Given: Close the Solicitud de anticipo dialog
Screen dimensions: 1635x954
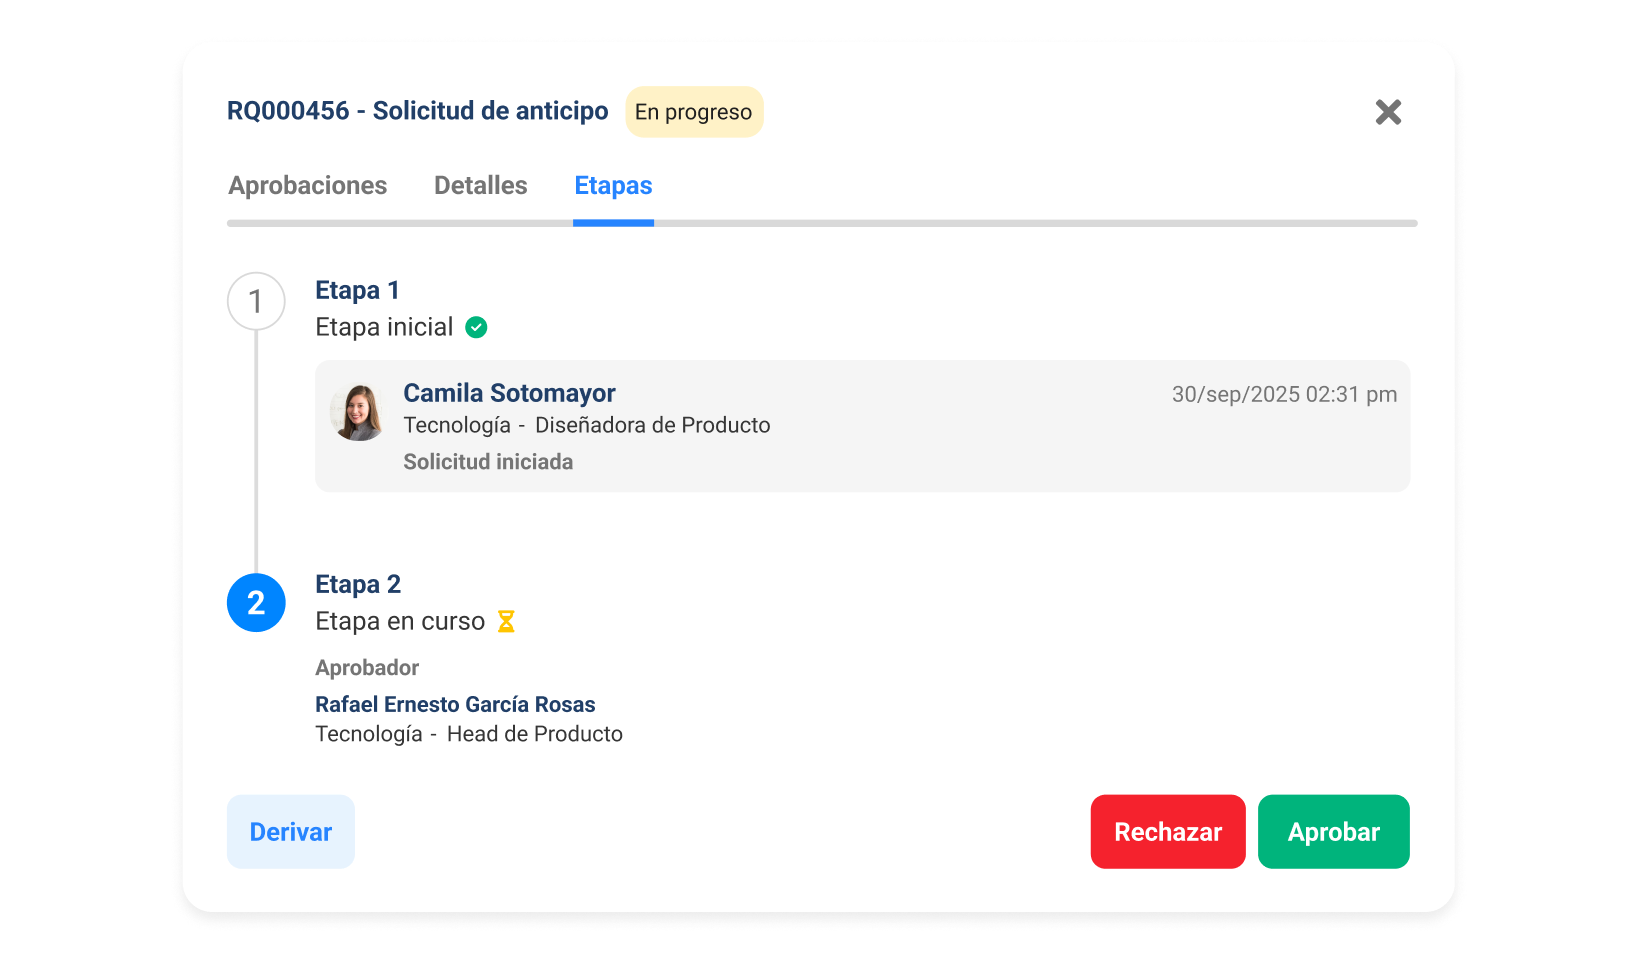Looking at the screenshot, I should (1388, 112).
